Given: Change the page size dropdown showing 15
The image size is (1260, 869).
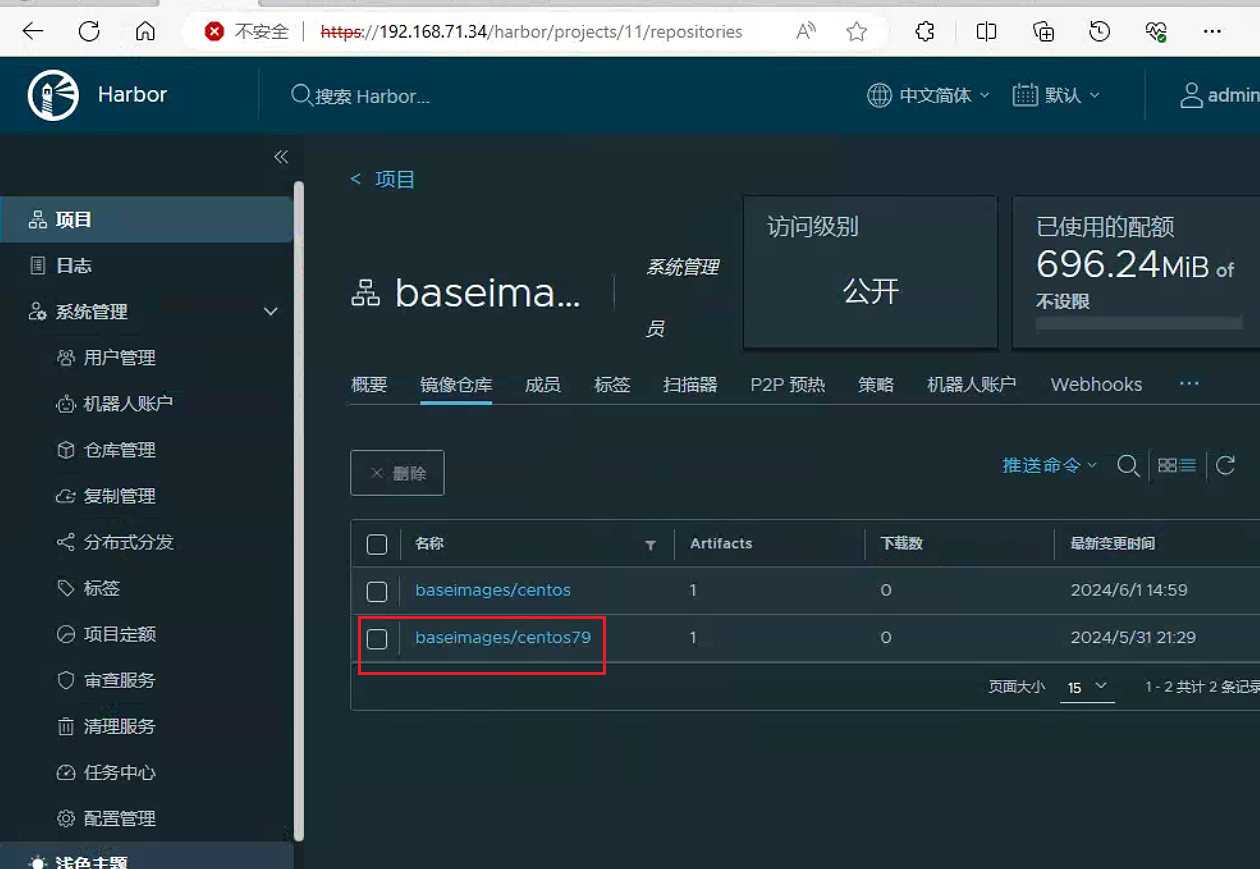Looking at the screenshot, I should point(1087,687).
